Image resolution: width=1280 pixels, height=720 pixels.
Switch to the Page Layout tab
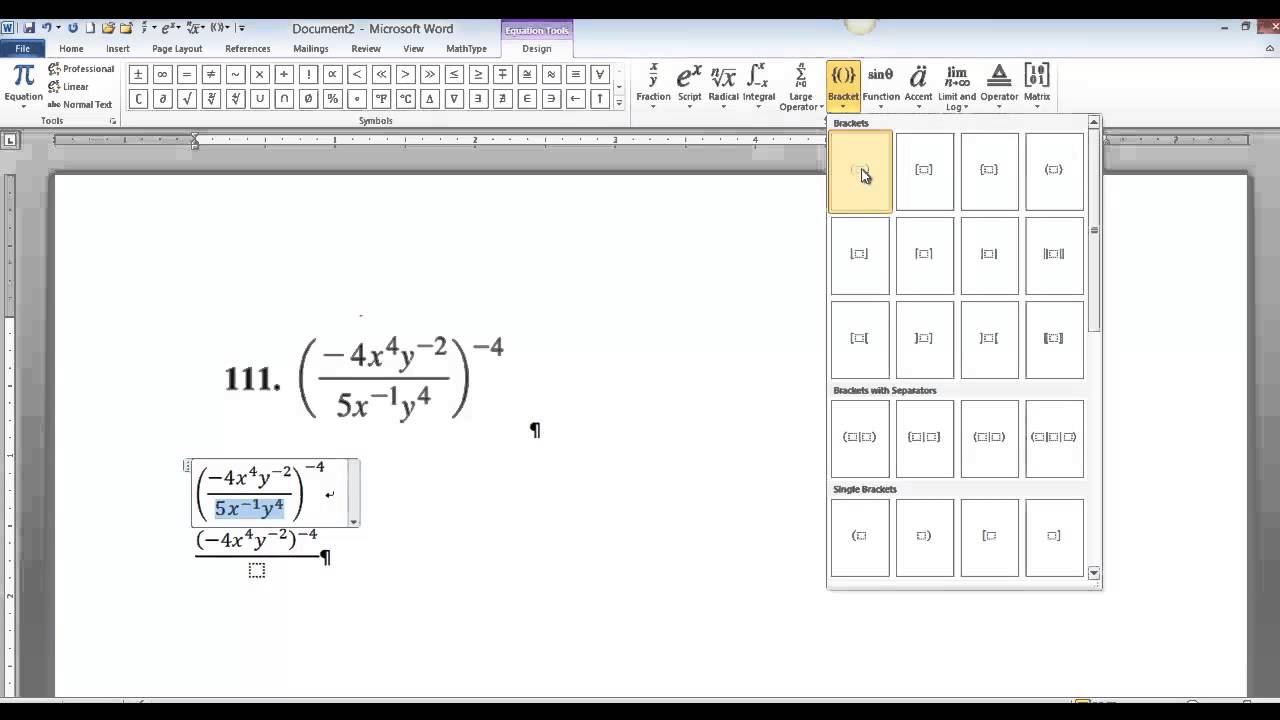pyautogui.click(x=177, y=48)
